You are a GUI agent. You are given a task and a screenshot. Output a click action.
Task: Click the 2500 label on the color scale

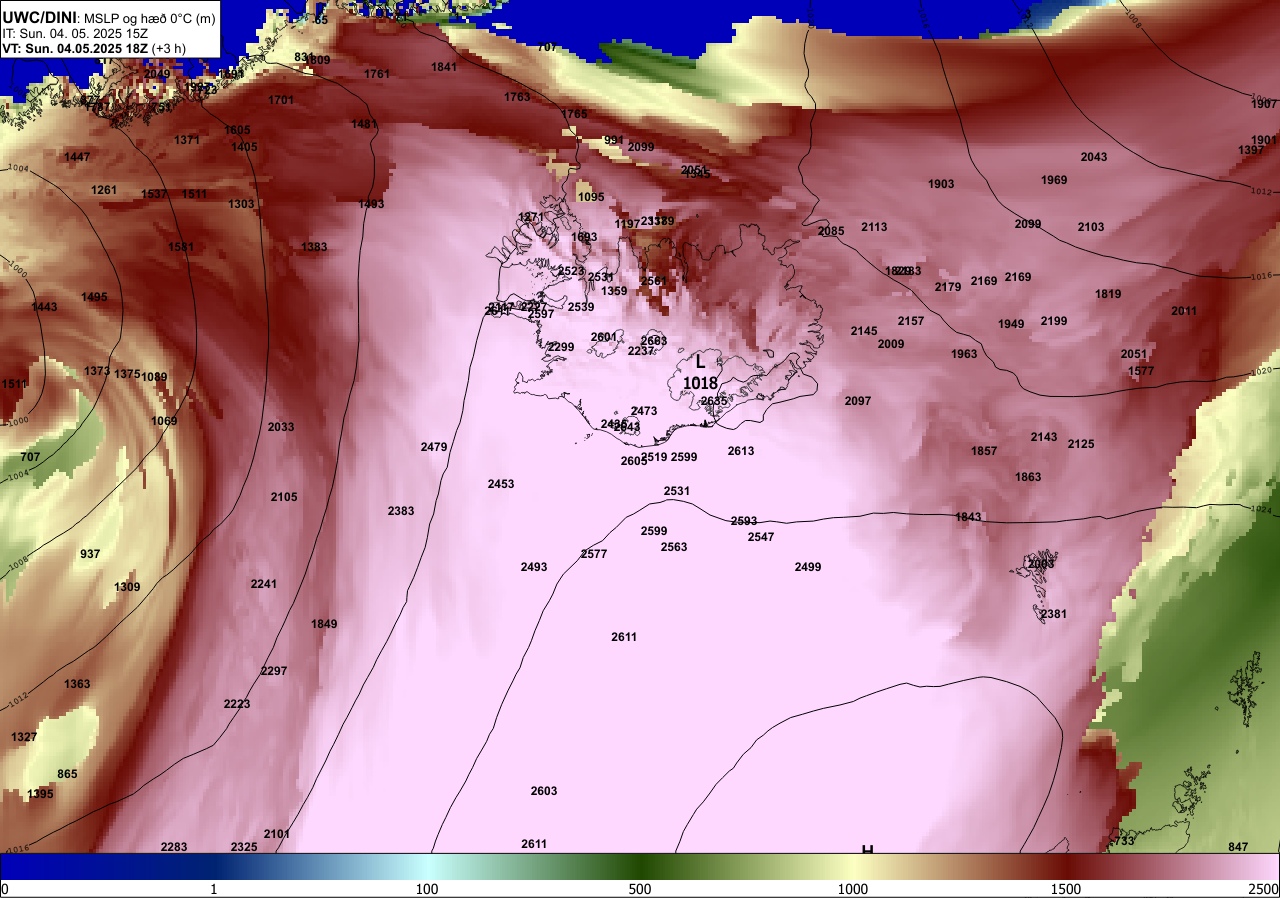pos(1264,889)
